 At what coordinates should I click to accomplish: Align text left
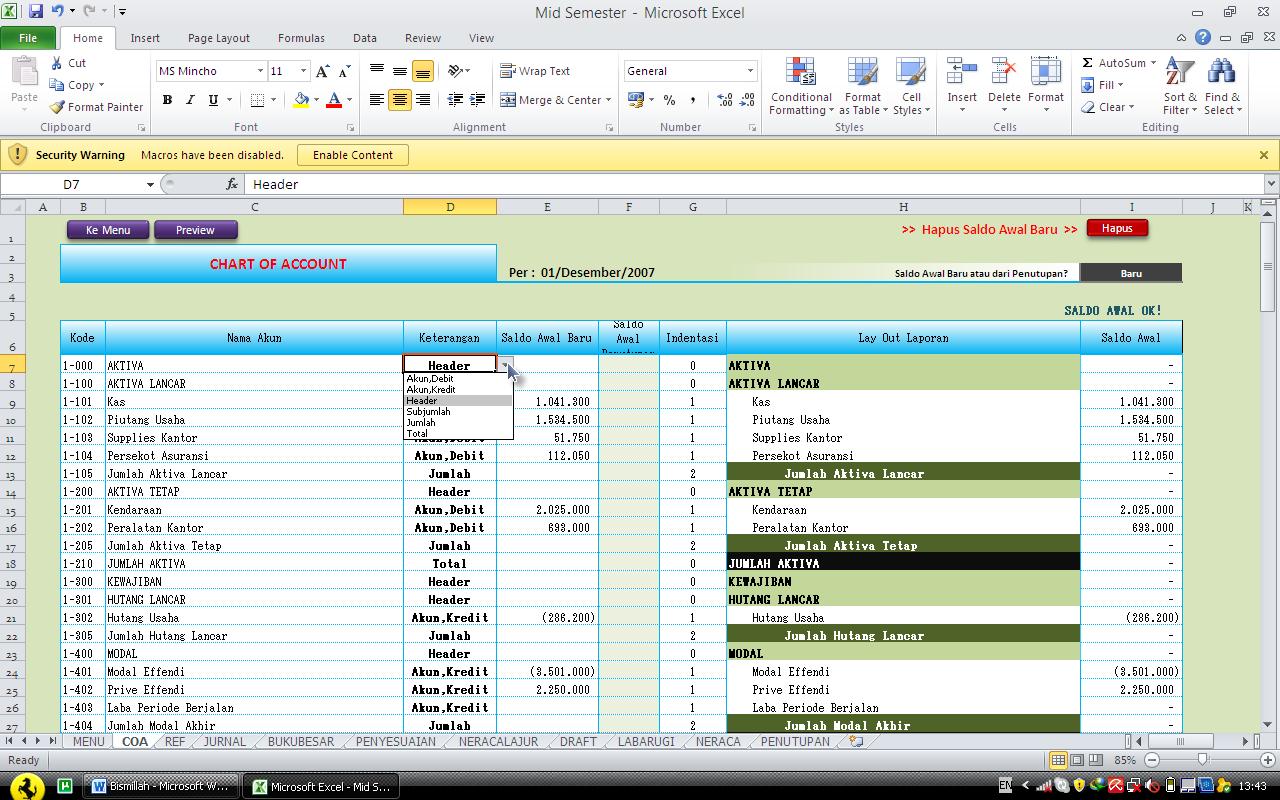tap(377, 100)
